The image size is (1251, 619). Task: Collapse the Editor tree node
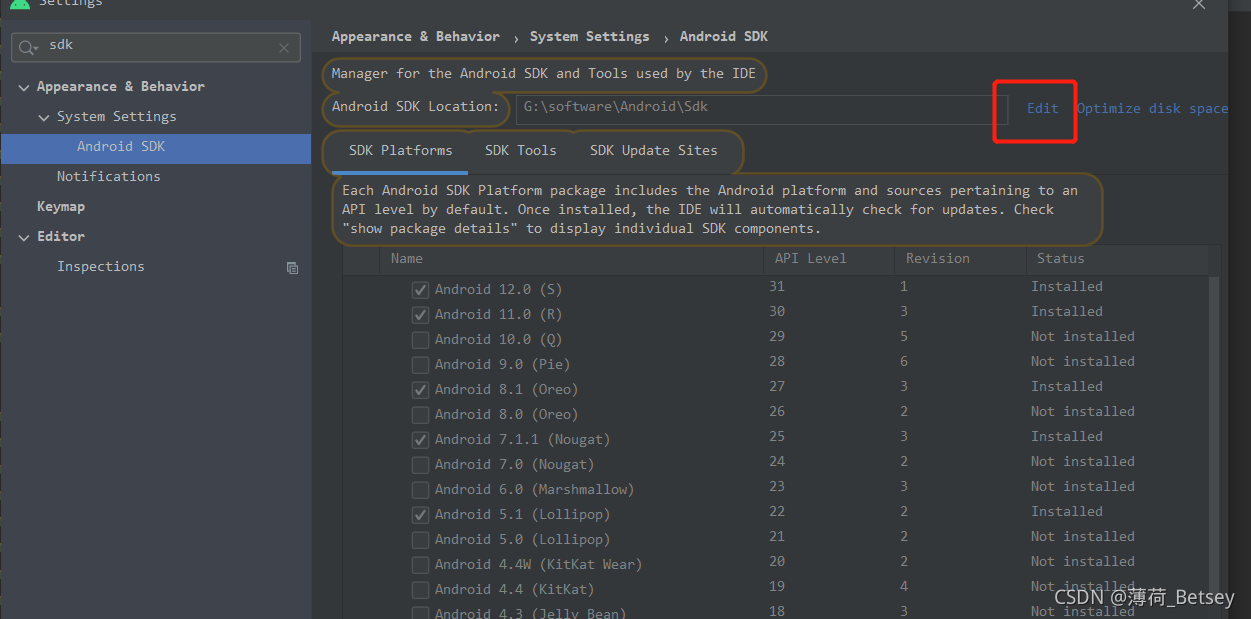(24, 237)
